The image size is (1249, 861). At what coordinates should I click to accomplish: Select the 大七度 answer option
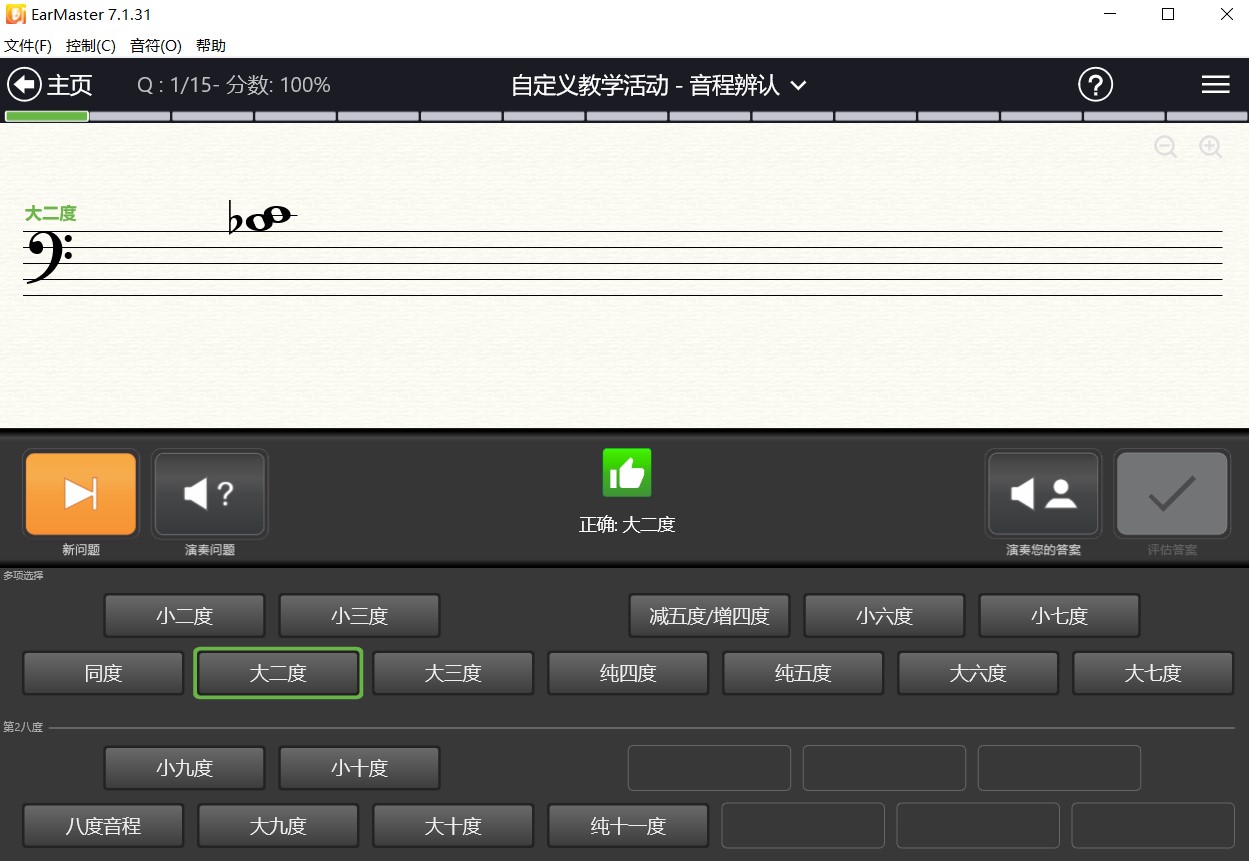pyautogui.click(x=1152, y=673)
